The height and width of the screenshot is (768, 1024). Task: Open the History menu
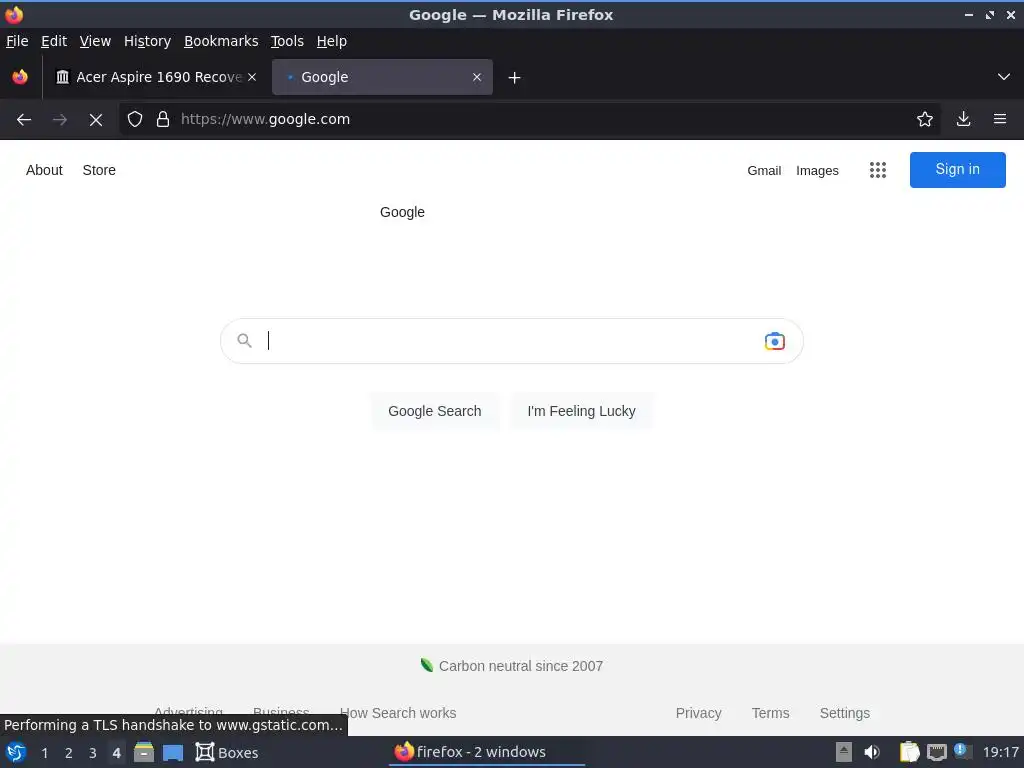[148, 41]
